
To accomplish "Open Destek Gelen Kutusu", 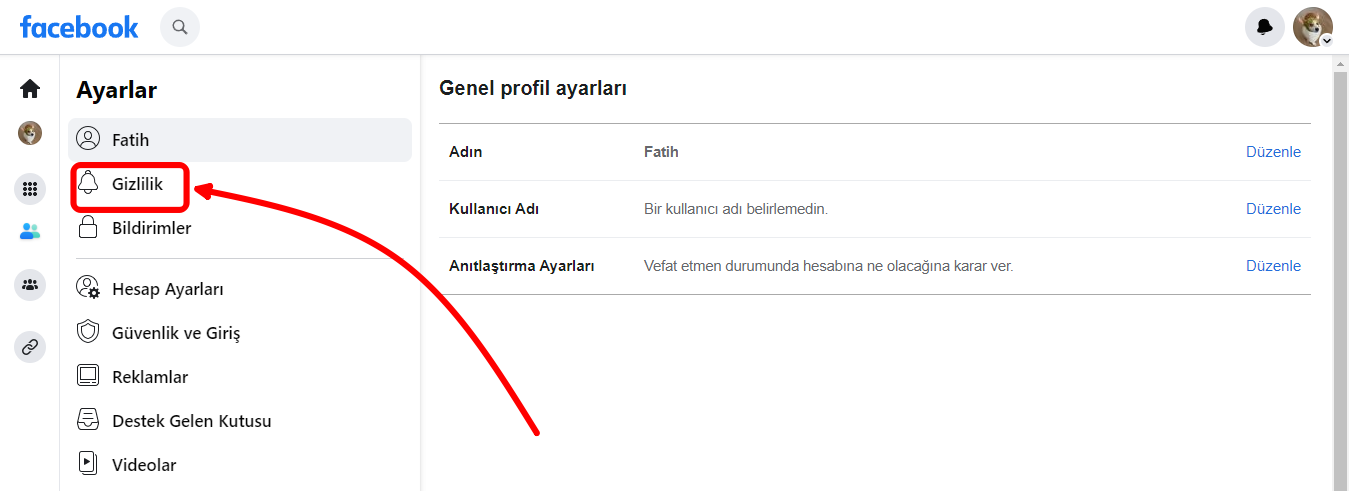I will point(240,421).
